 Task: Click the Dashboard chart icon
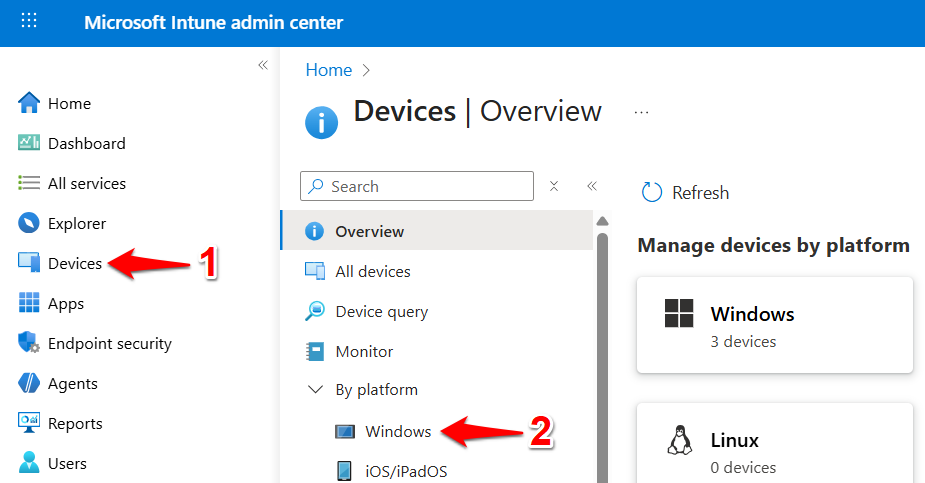29,143
